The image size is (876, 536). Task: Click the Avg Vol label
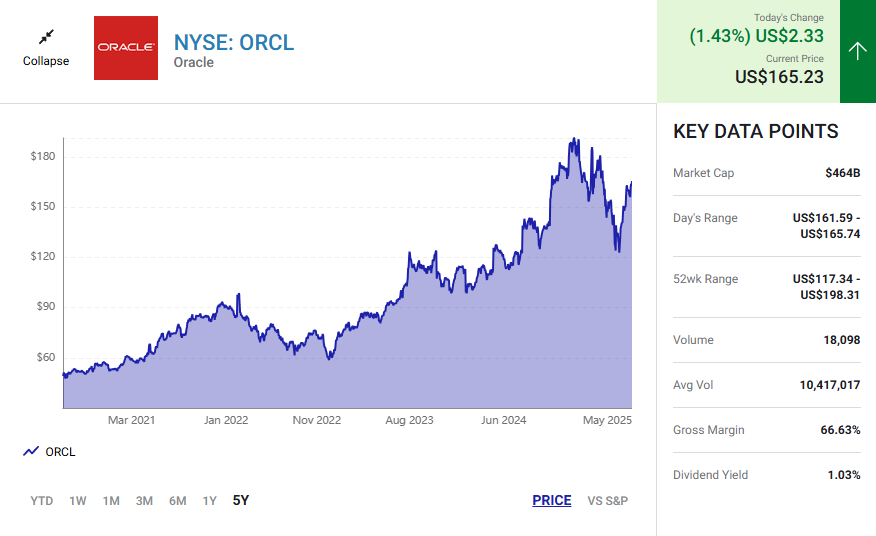coord(693,385)
